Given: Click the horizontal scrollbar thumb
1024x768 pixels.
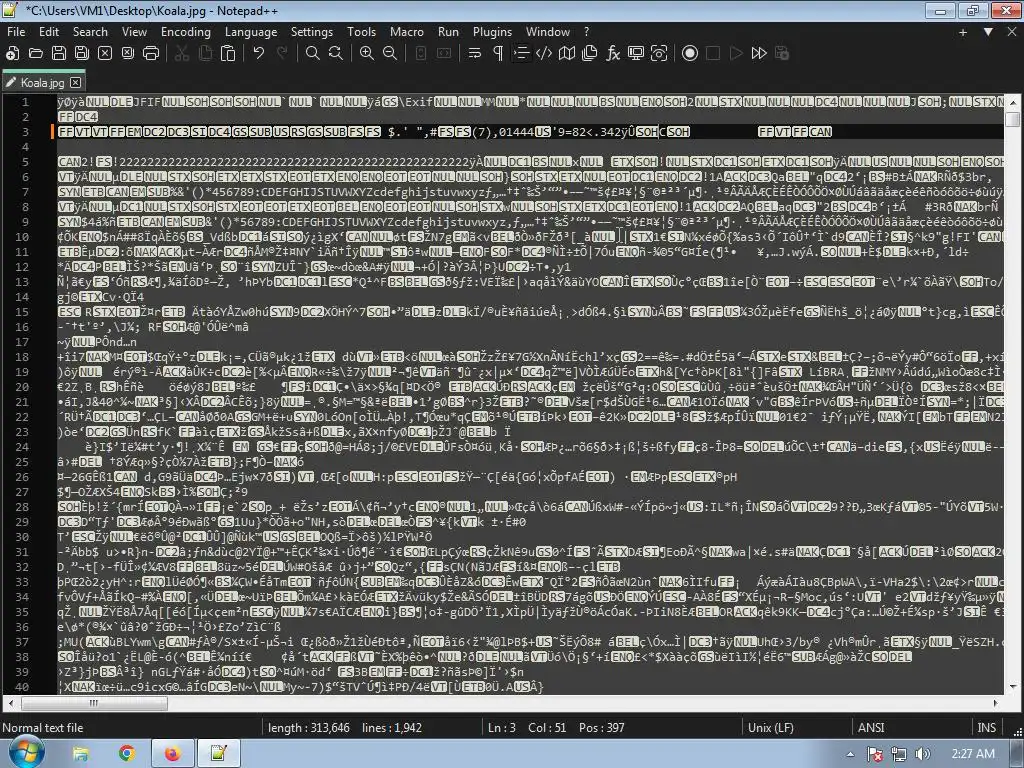Looking at the screenshot, I should coord(95,703).
